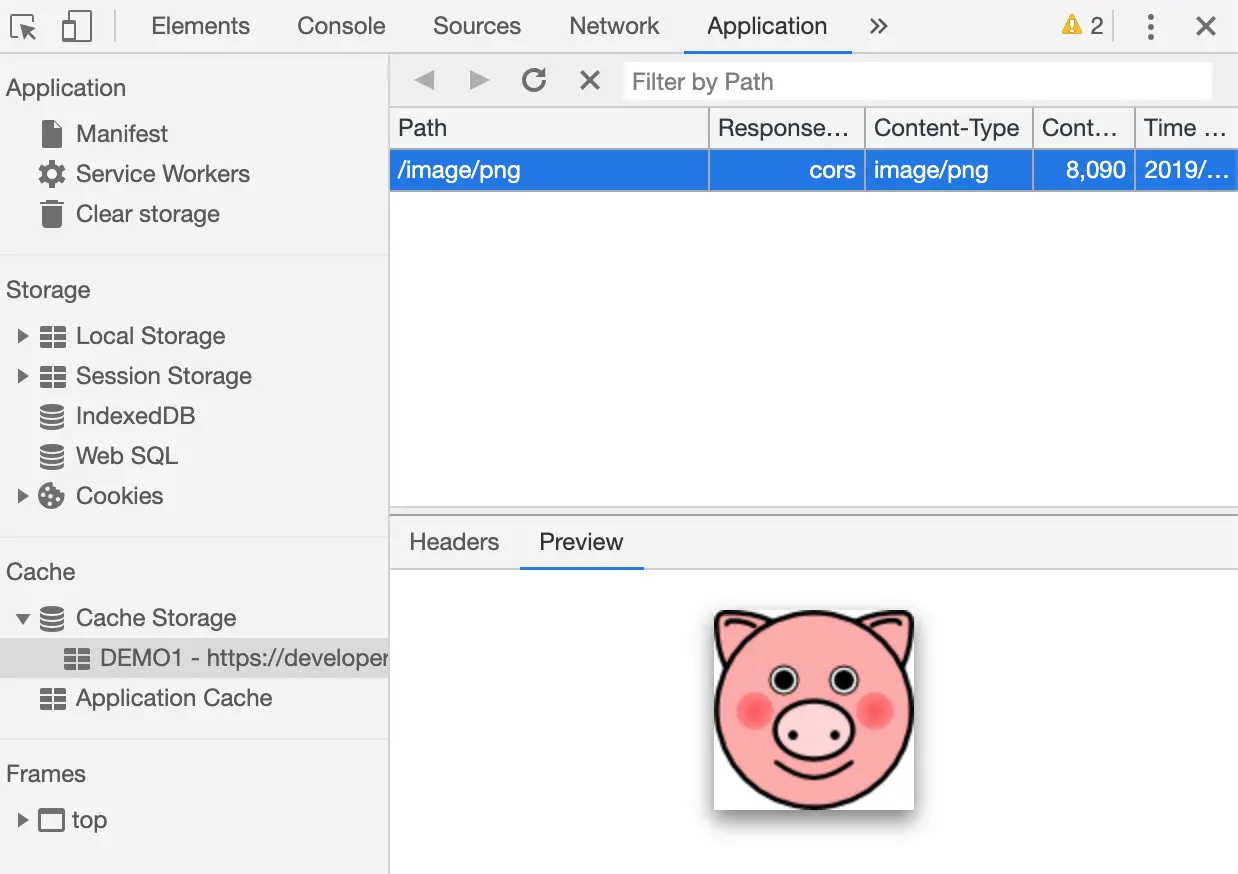The height and width of the screenshot is (874, 1238).
Task: Close DevTools with the X icon
Action: [x=1206, y=27]
